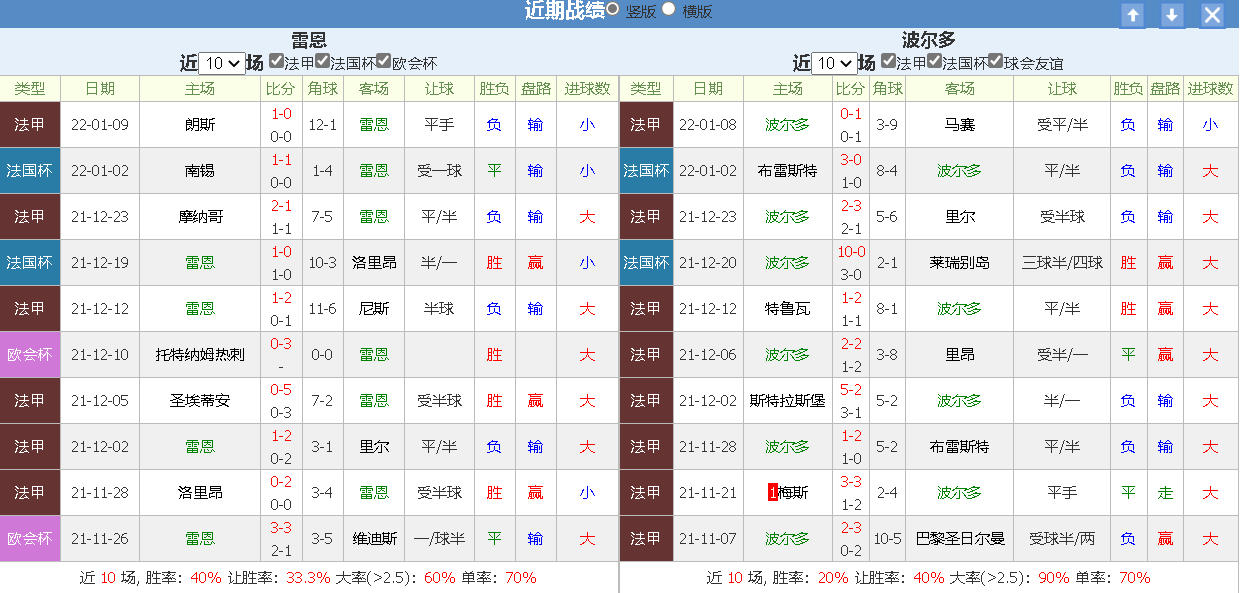Image resolution: width=1240 pixels, height=593 pixels.
Task: Click 托特纳姆热刺 home team cell
Action: tap(200, 355)
